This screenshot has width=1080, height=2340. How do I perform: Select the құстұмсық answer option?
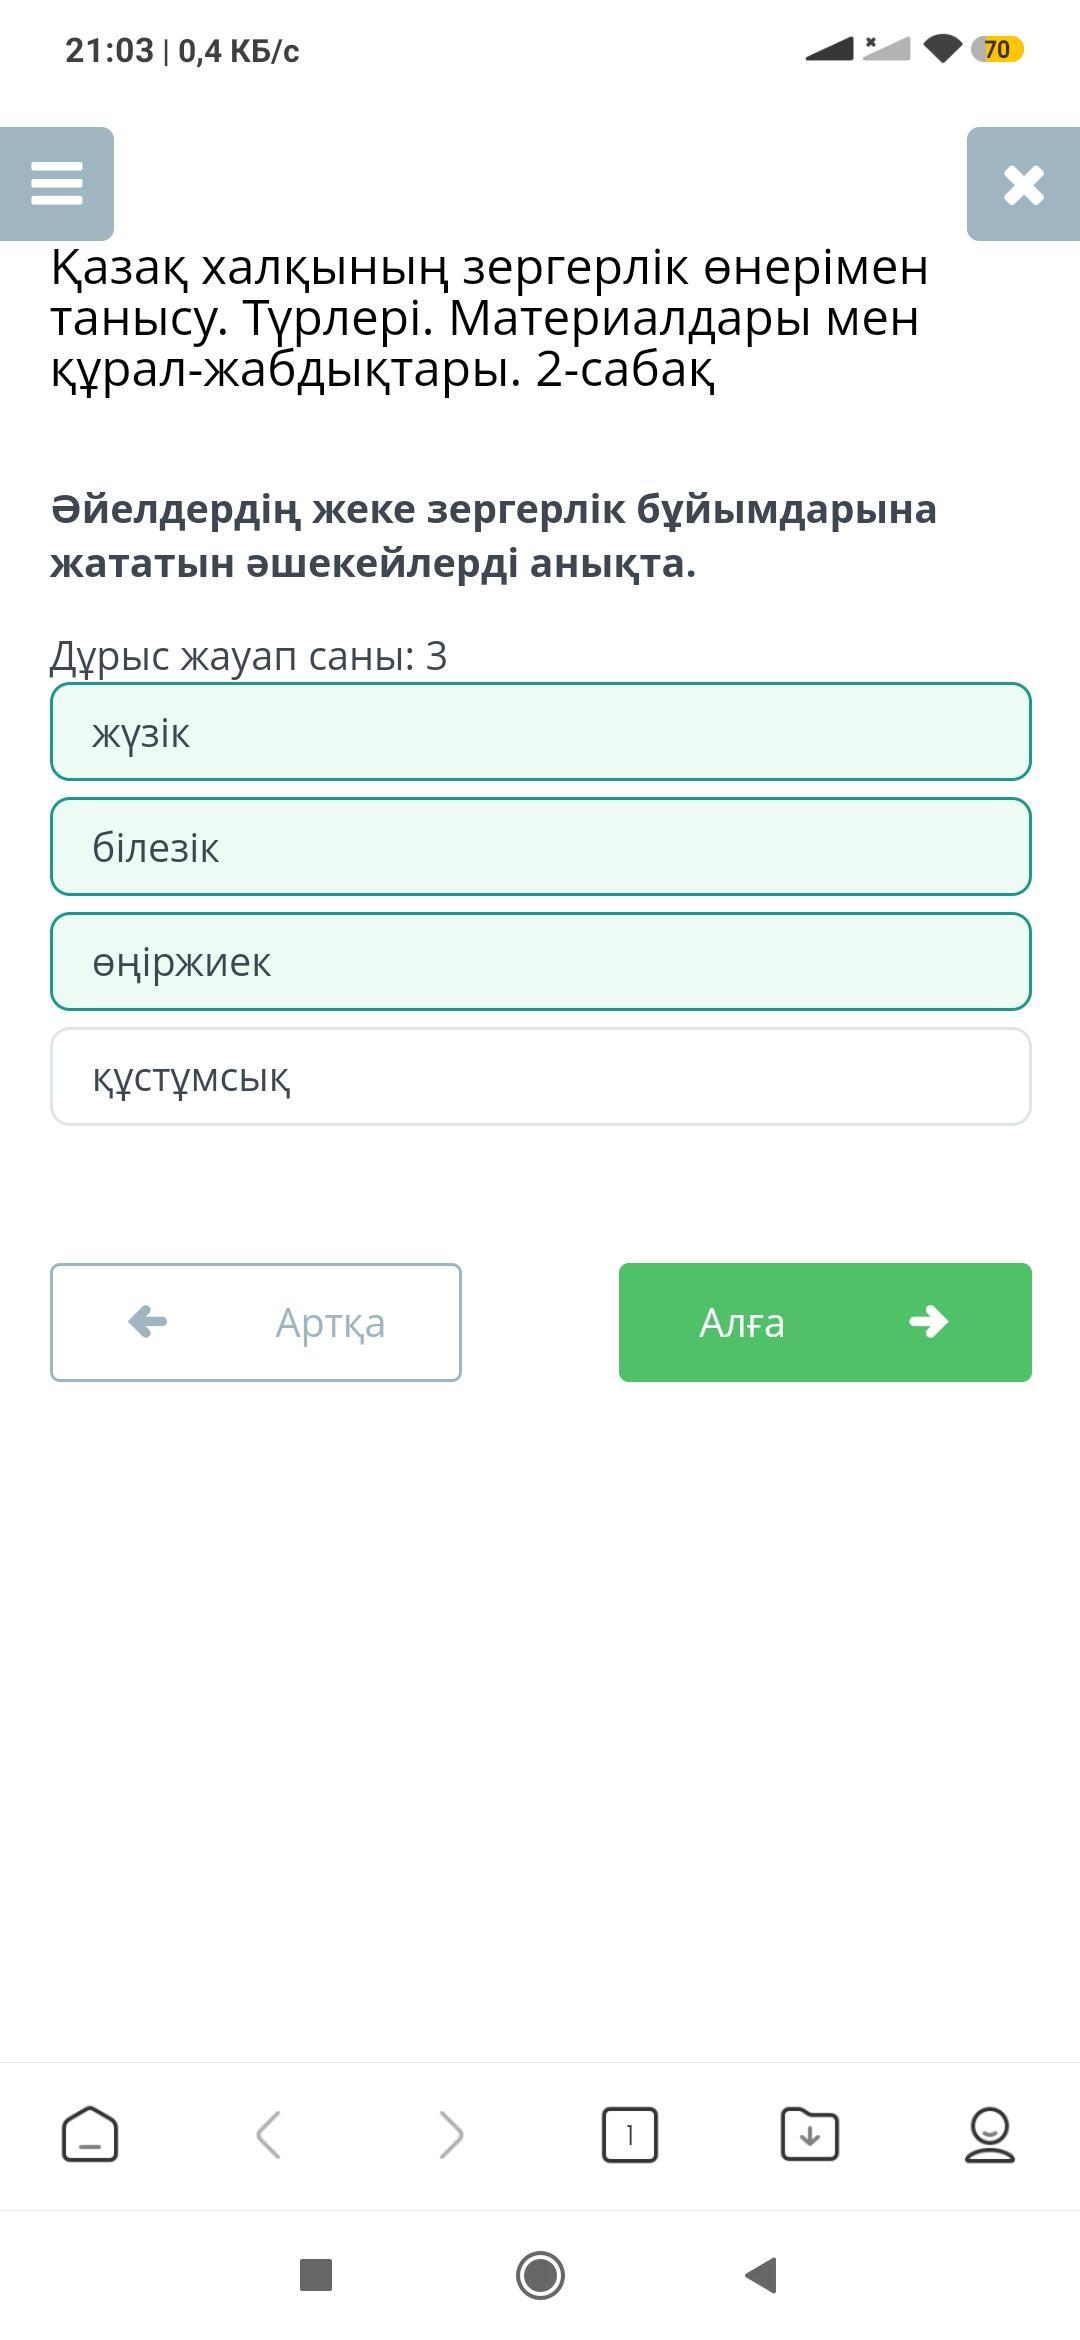[x=540, y=1077]
